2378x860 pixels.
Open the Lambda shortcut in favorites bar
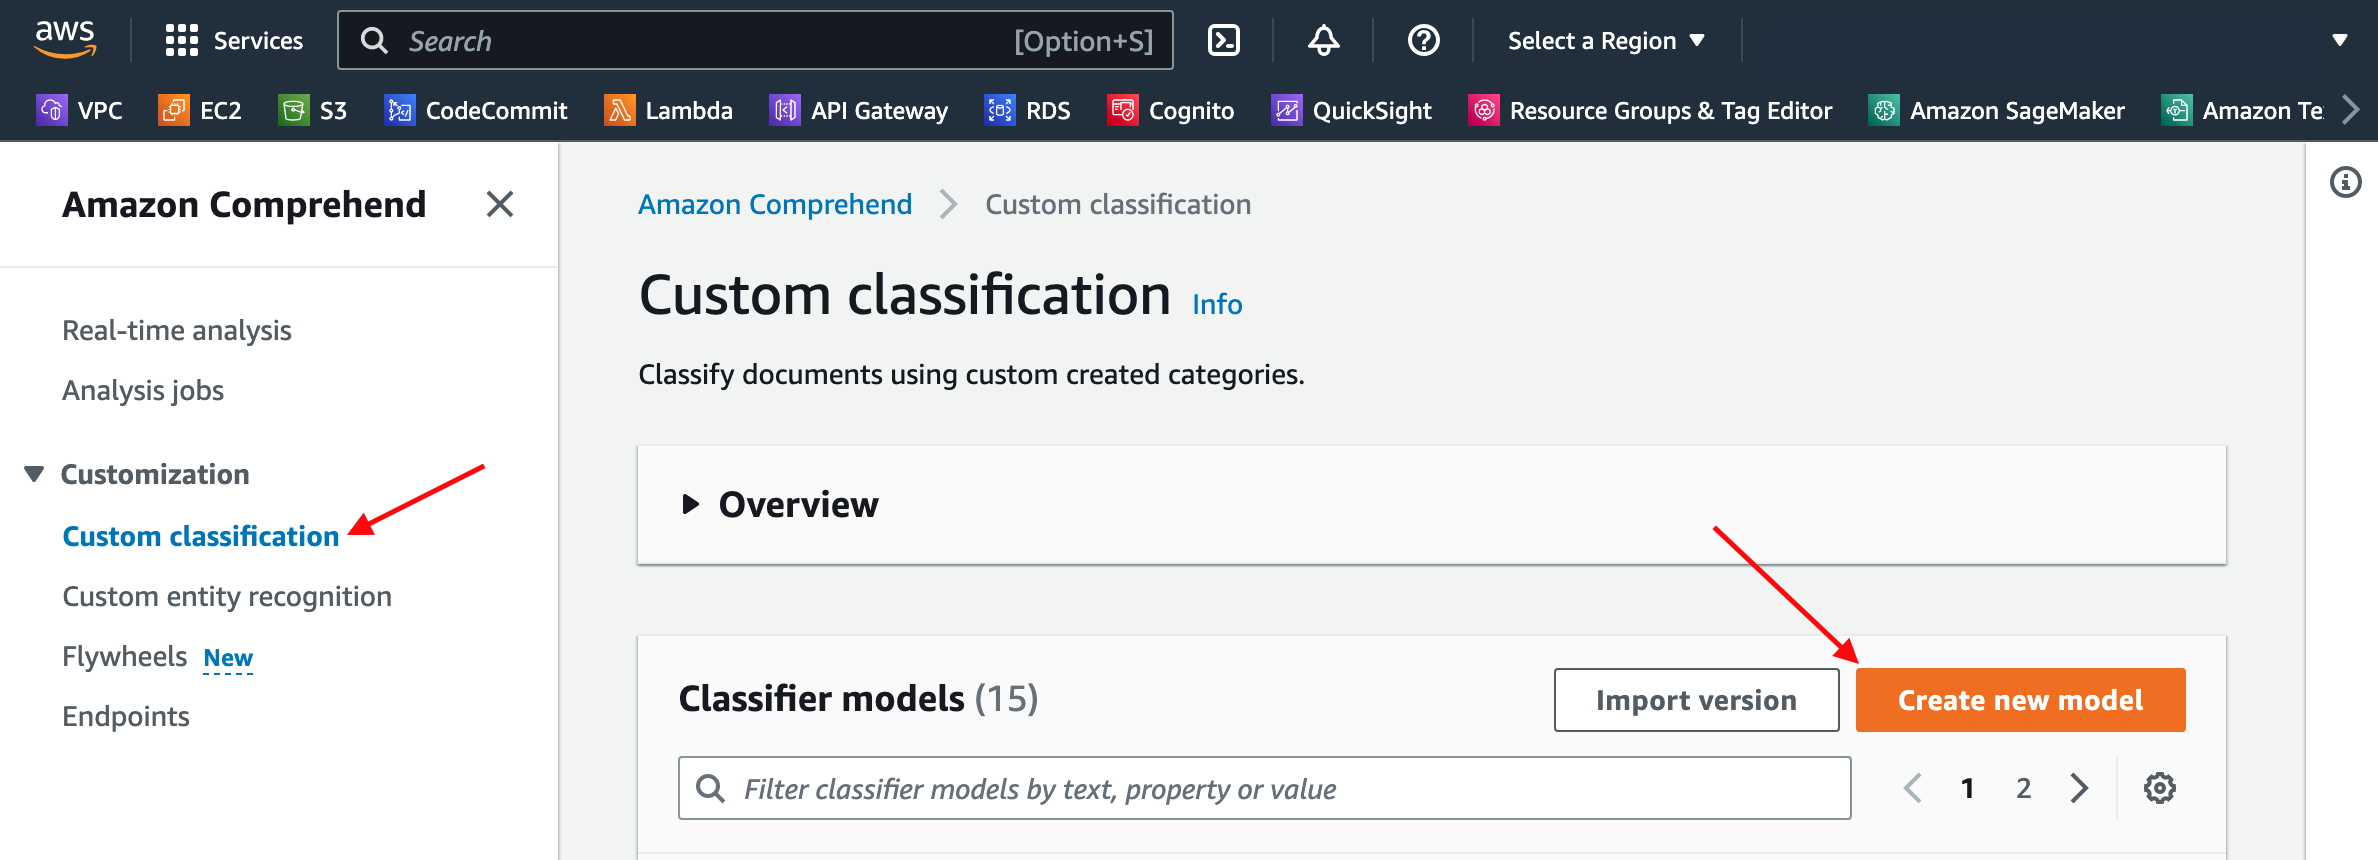(x=668, y=110)
